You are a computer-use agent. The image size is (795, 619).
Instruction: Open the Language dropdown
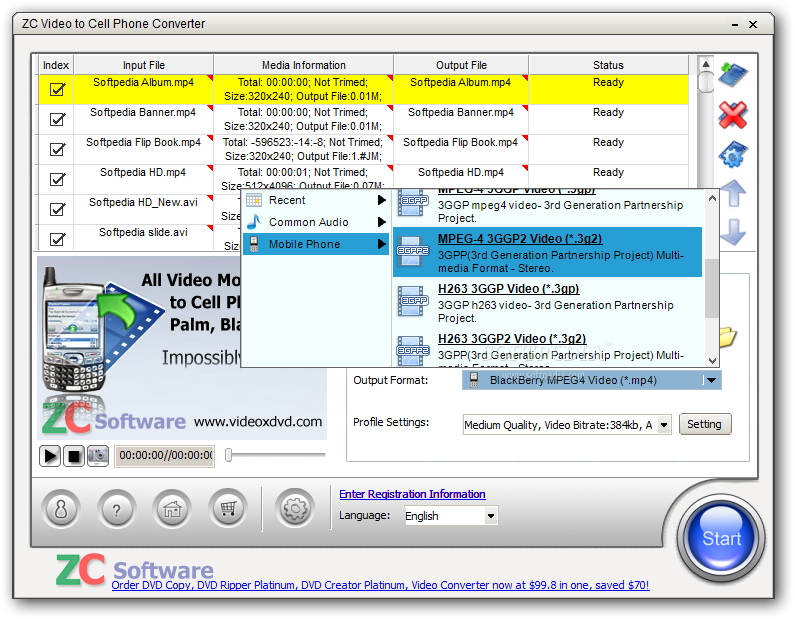click(x=490, y=516)
